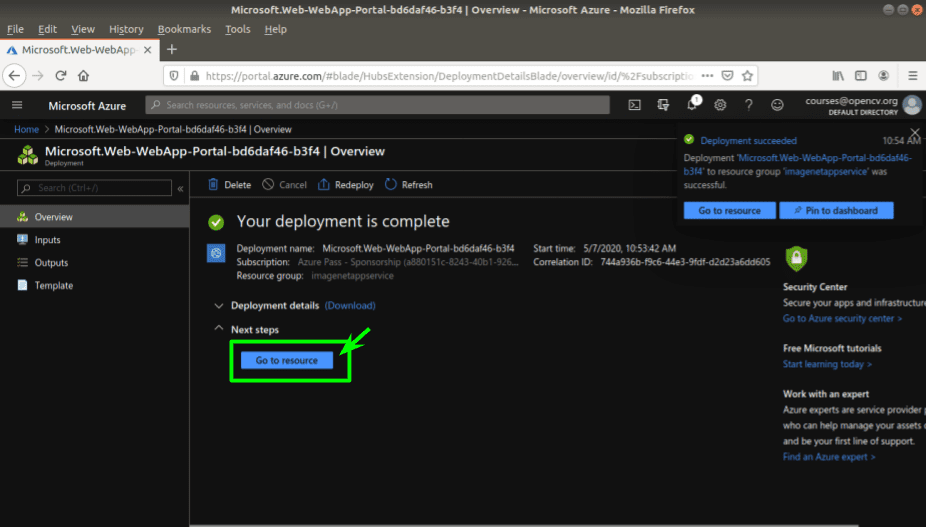Dismiss the Deployment succeeded notification
Image resolution: width=926 pixels, height=527 pixels.
[915, 132]
